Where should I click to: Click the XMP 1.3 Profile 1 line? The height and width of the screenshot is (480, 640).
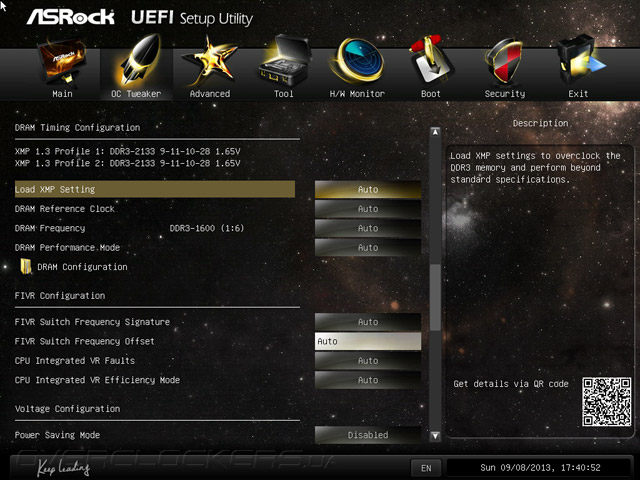[127, 151]
